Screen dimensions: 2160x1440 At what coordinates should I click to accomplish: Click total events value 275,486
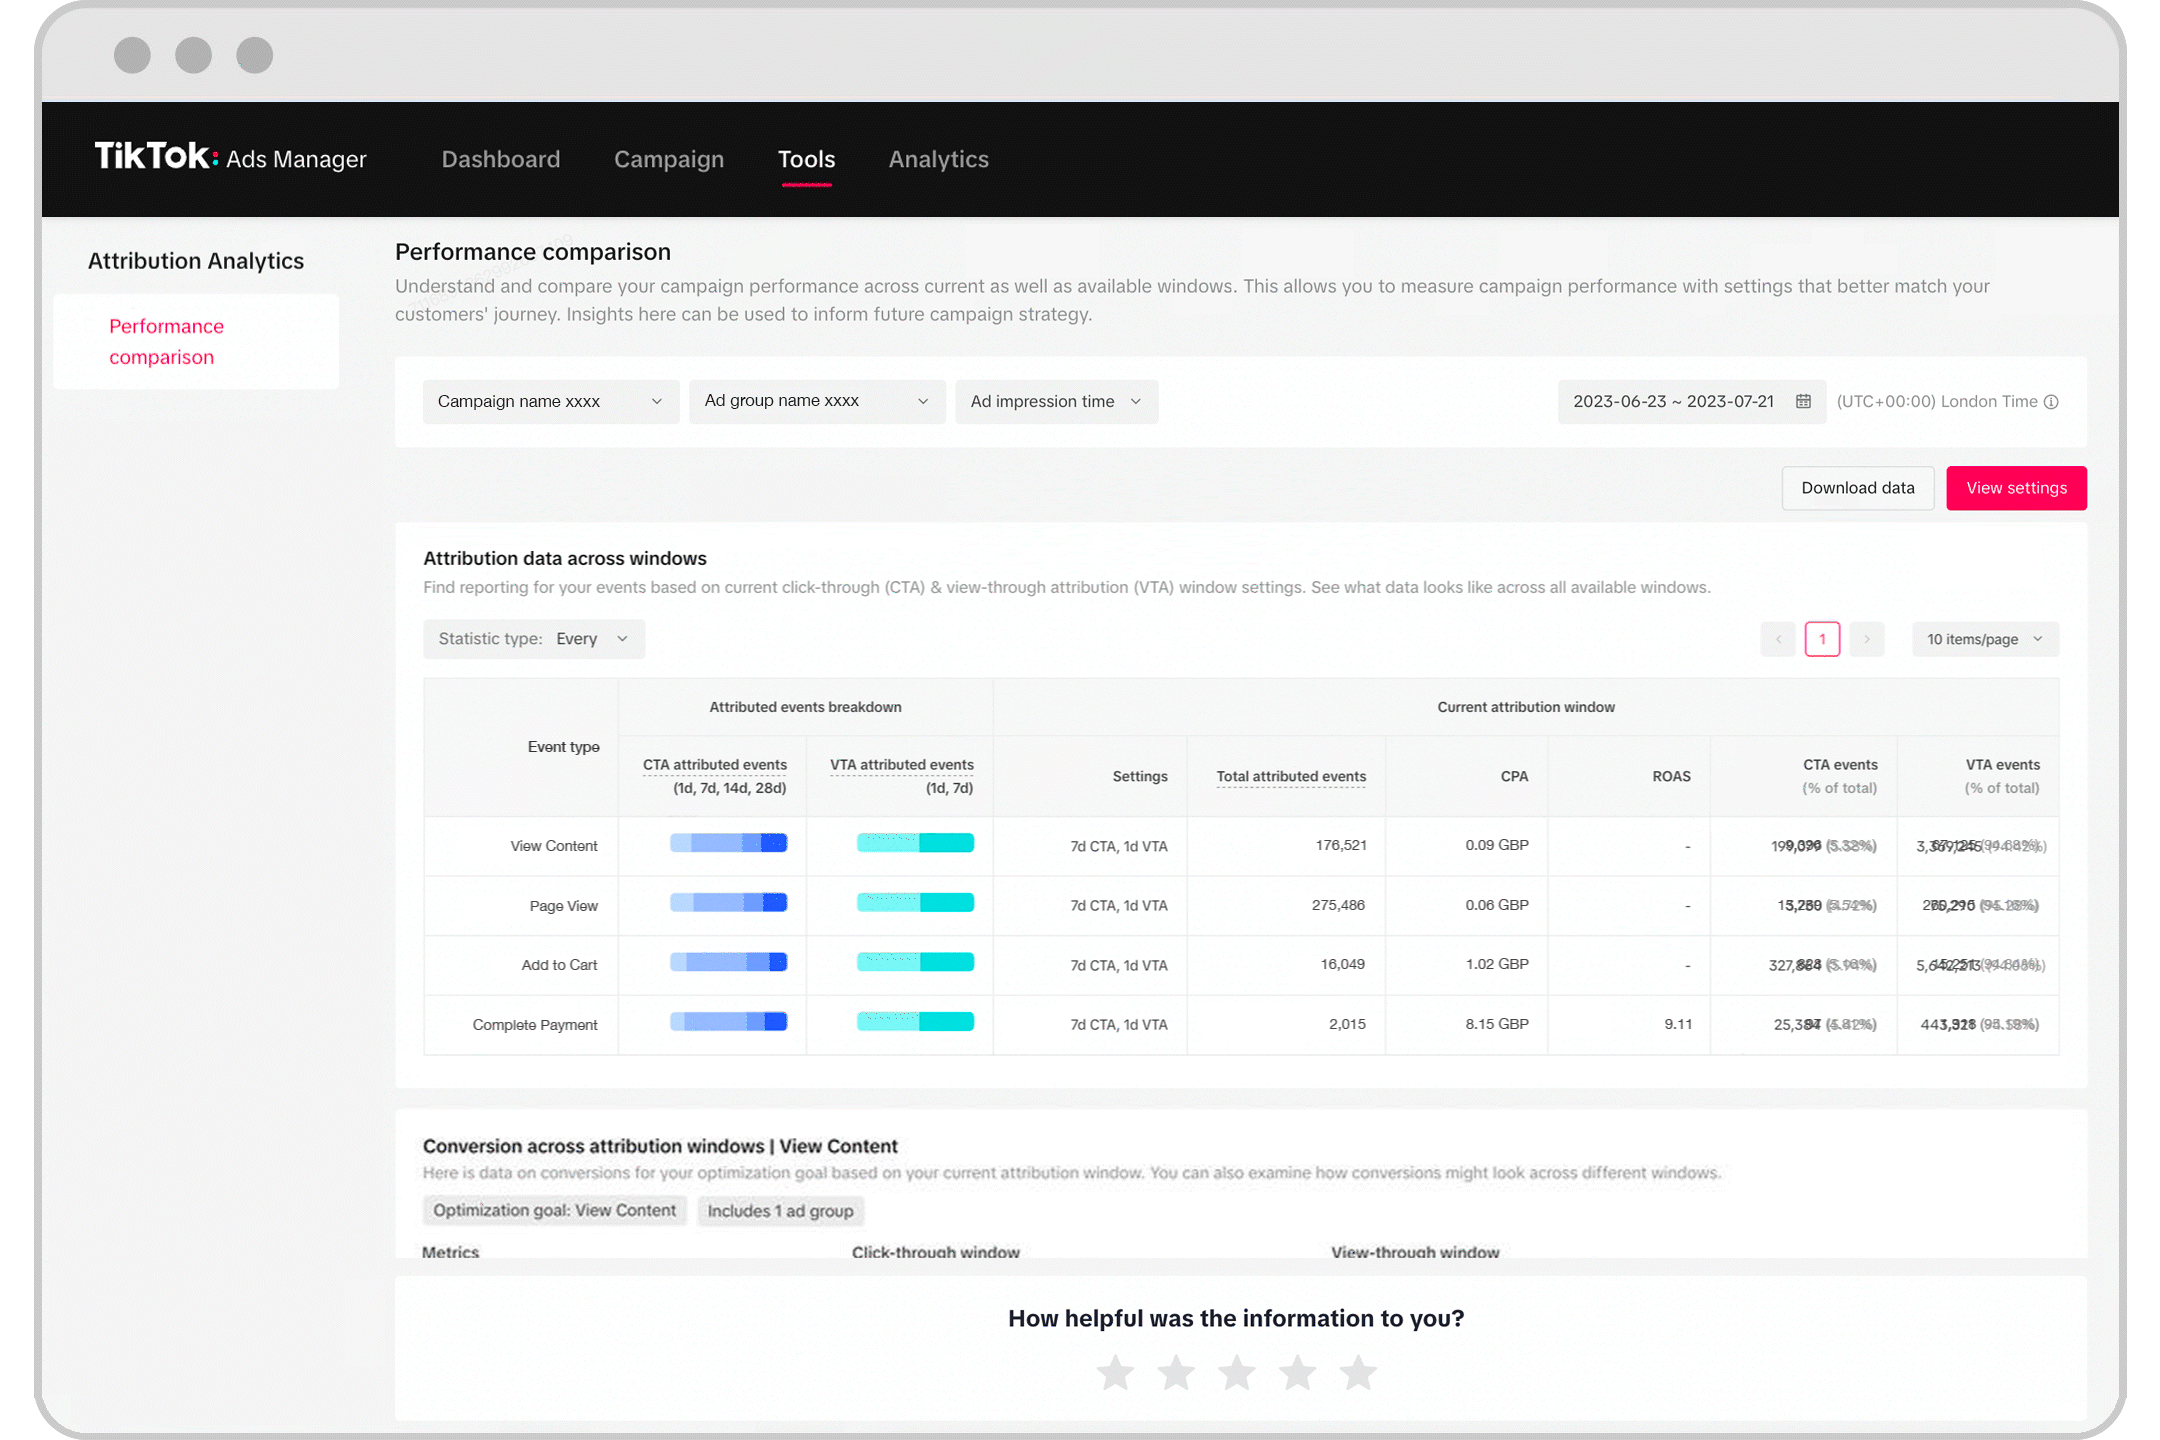click(1338, 905)
